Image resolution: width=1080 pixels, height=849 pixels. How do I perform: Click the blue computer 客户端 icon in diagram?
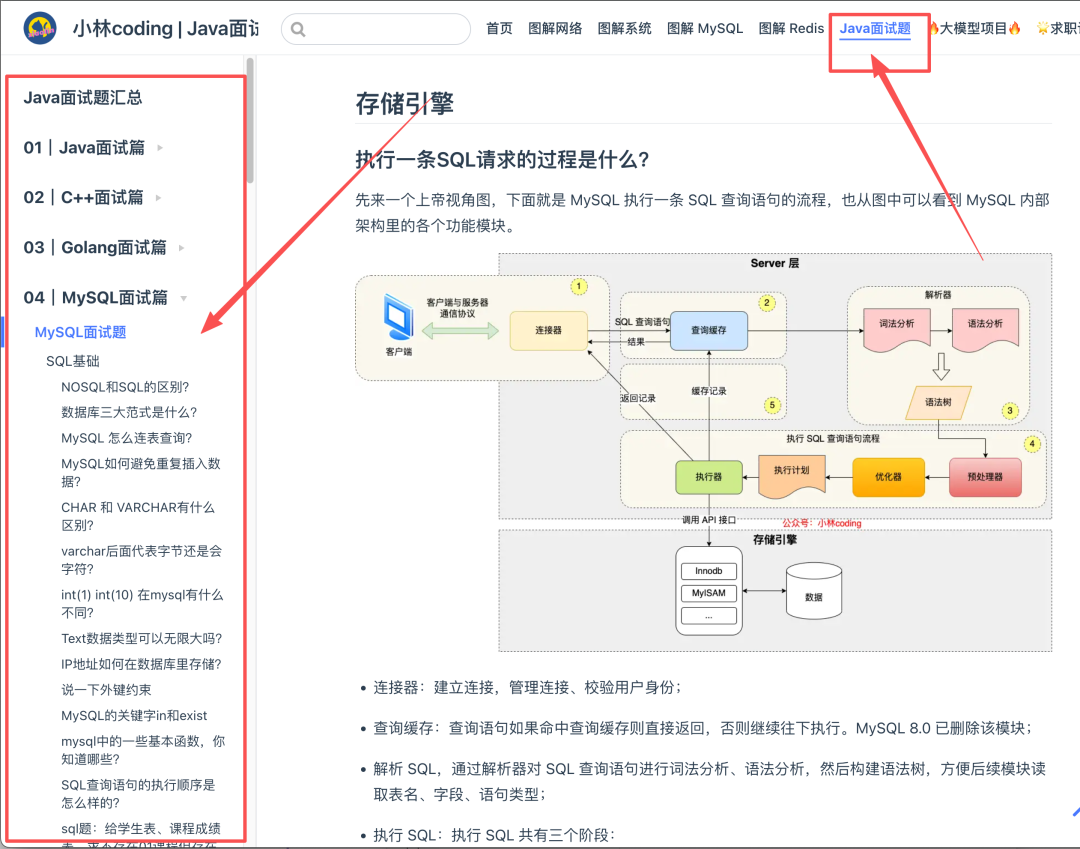398,321
